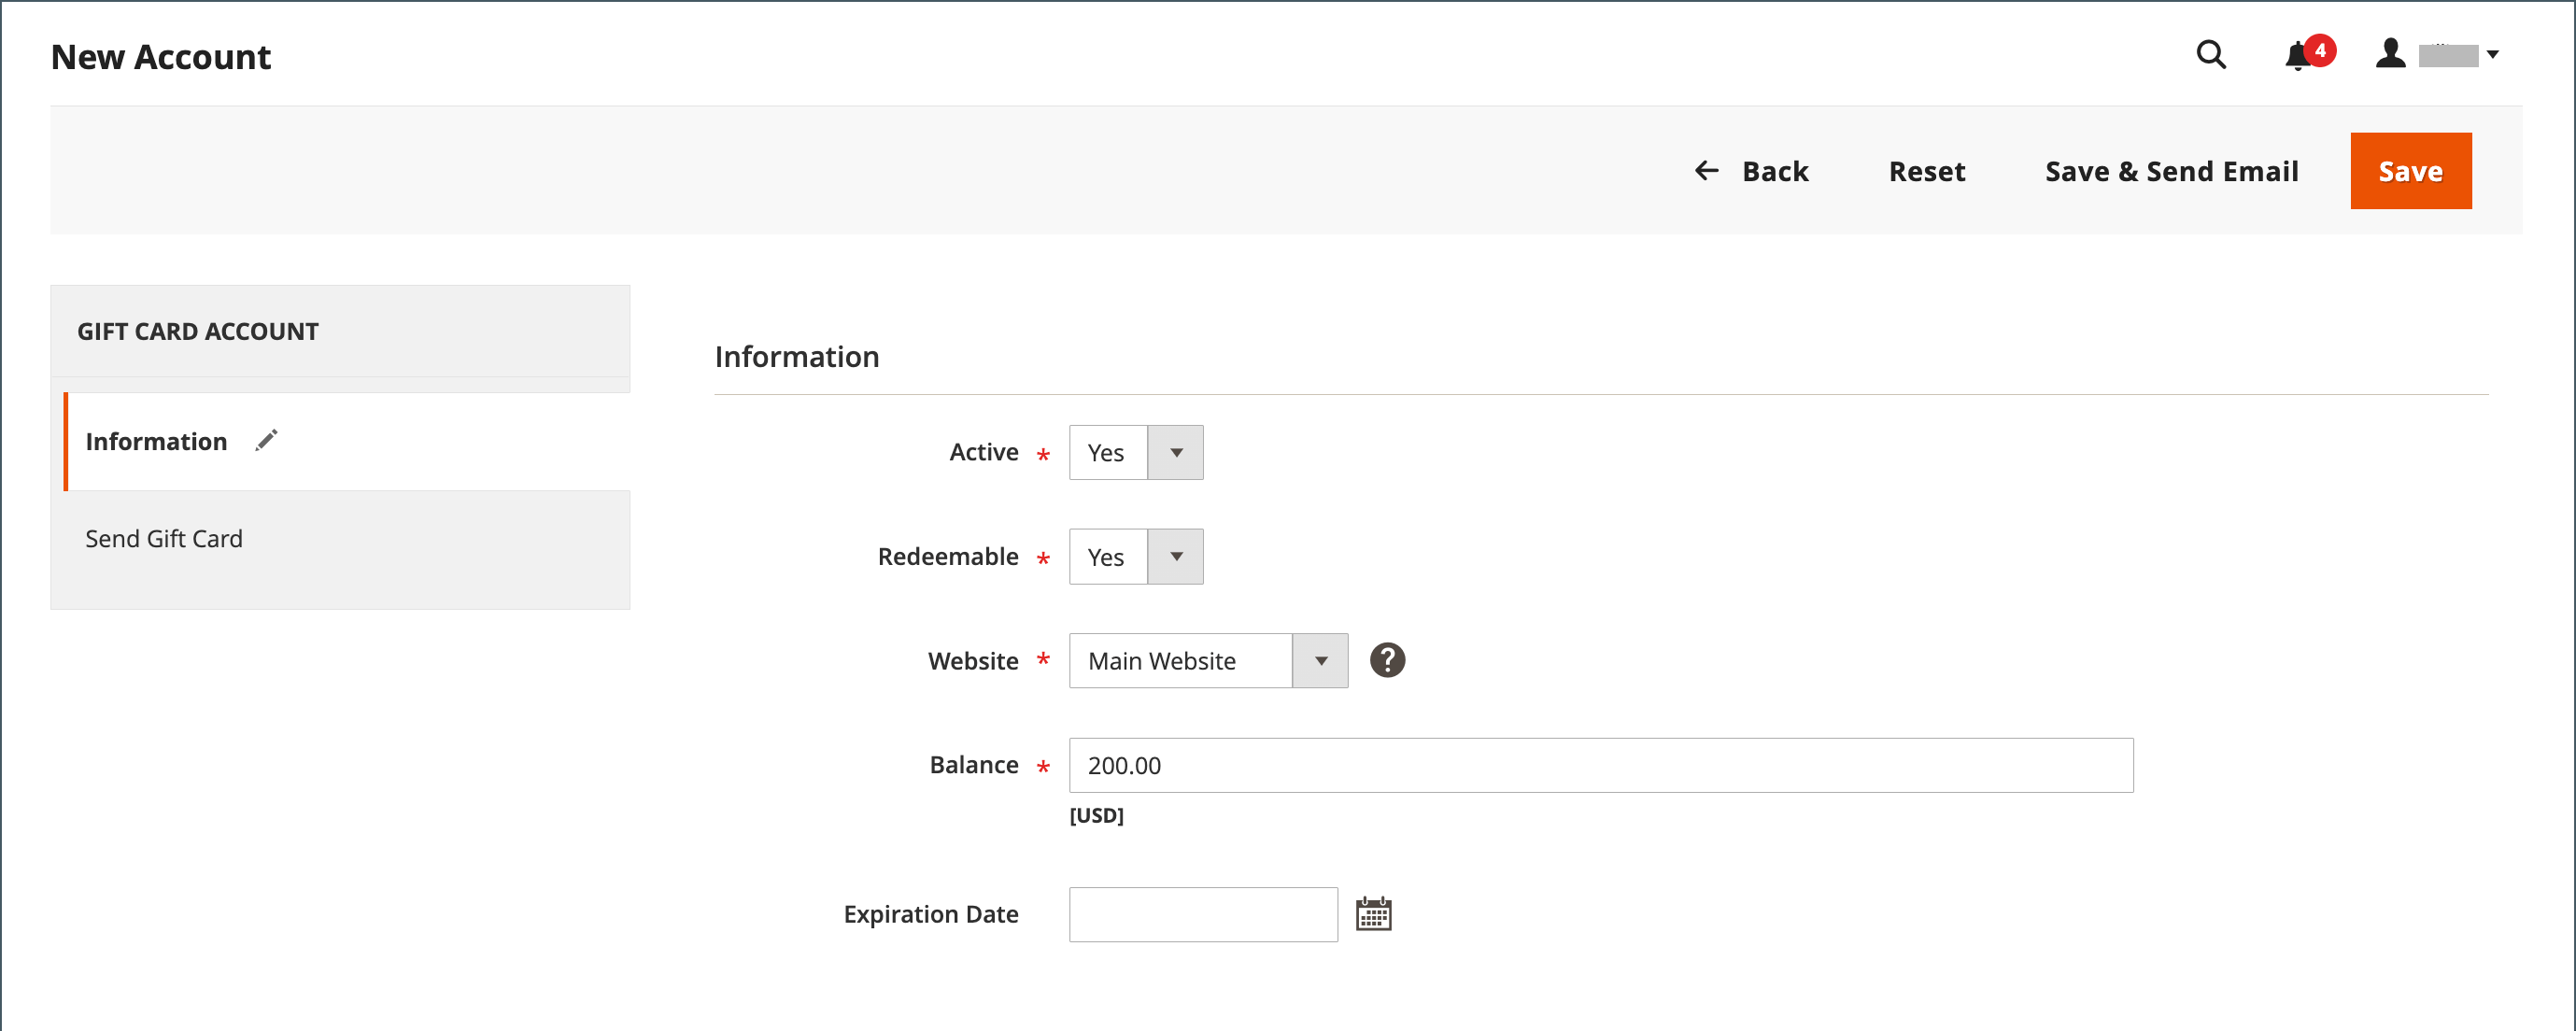Open the admin search magnifier icon
The height and width of the screenshot is (1031, 2576).
(x=2210, y=54)
